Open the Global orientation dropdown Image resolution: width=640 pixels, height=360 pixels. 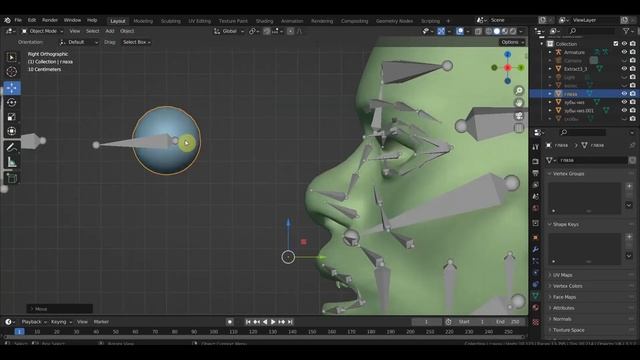tap(229, 31)
